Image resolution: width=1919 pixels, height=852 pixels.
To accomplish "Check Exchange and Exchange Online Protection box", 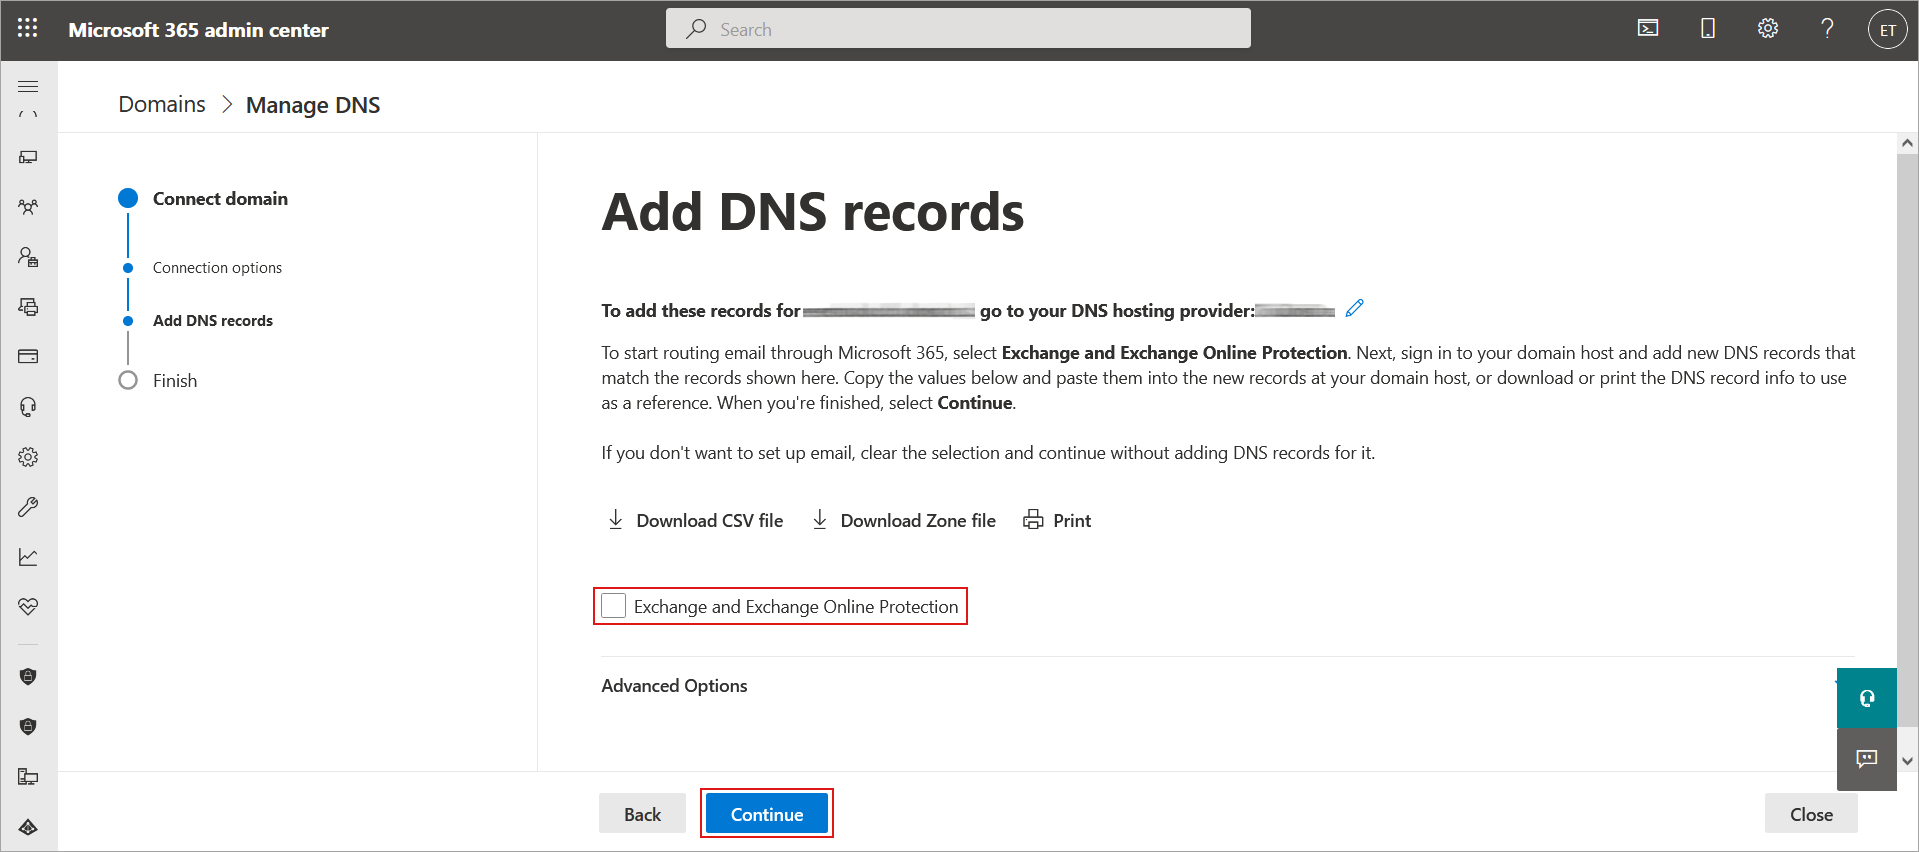I will pos(614,606).
